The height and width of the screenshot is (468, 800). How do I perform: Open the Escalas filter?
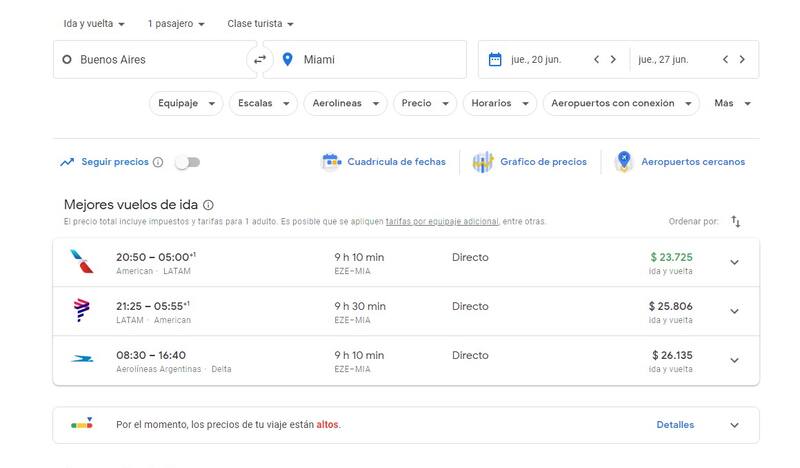[264, 103]
